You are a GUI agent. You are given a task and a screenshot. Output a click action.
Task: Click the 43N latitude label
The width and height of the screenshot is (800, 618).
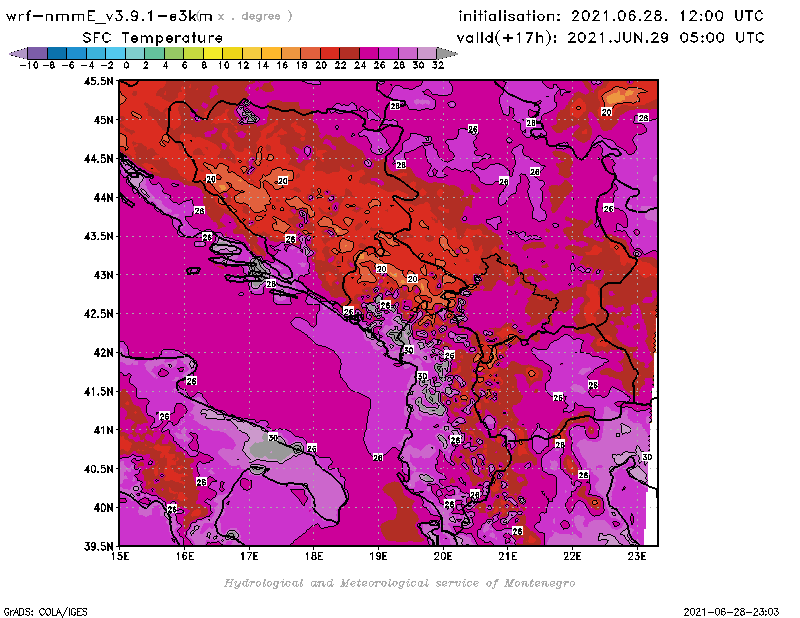tap(104, 275)
